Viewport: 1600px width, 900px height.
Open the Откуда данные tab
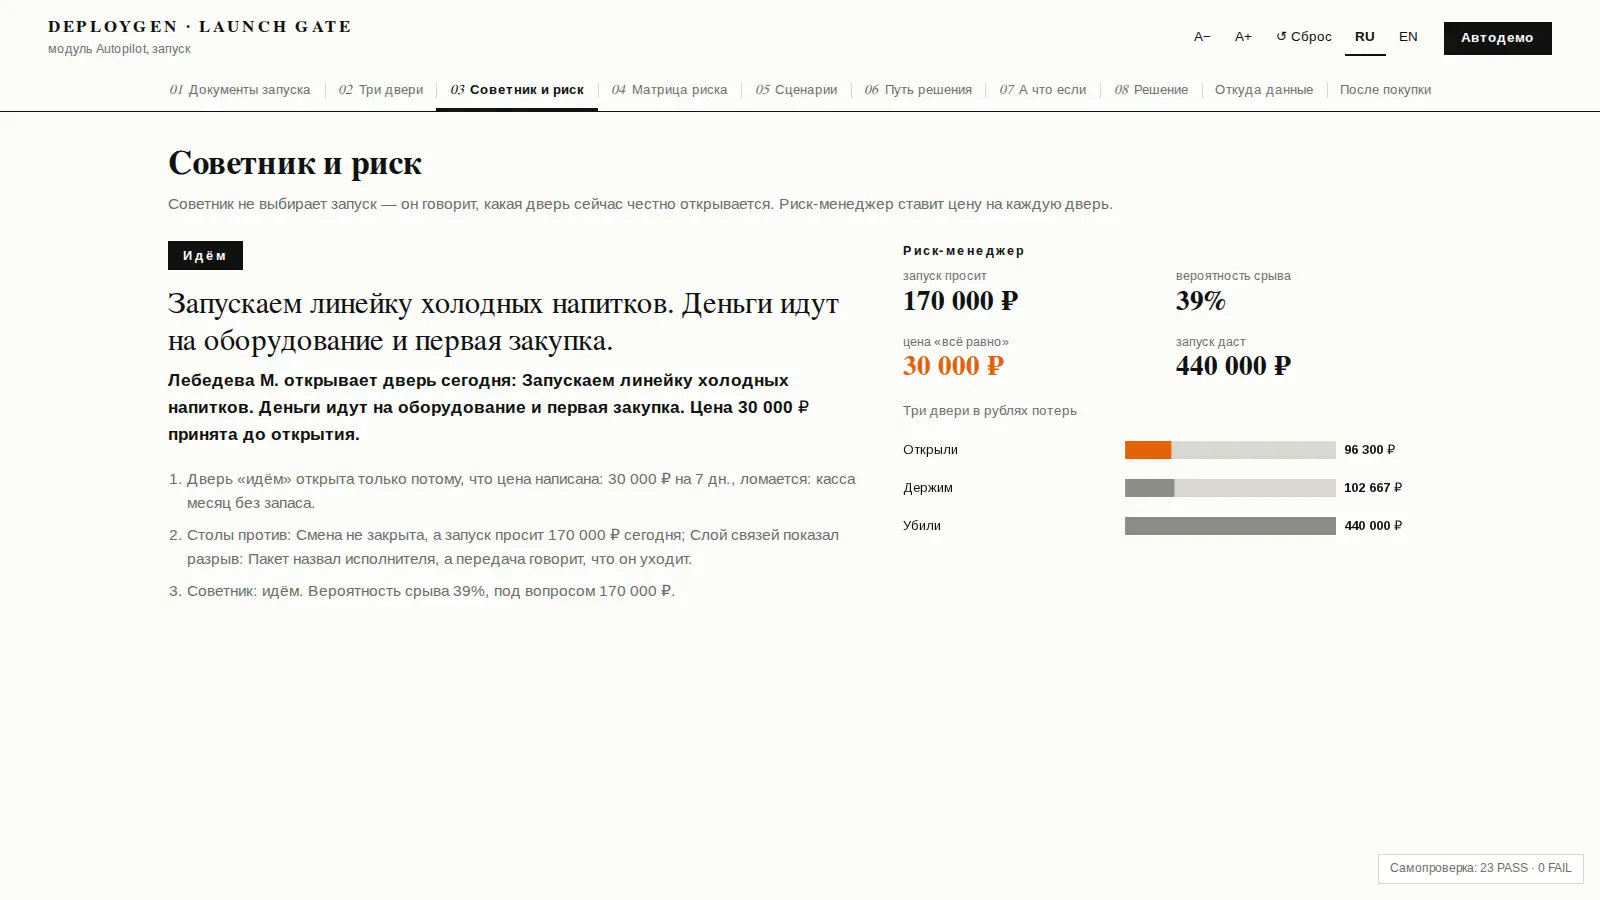click(1264, 90)
